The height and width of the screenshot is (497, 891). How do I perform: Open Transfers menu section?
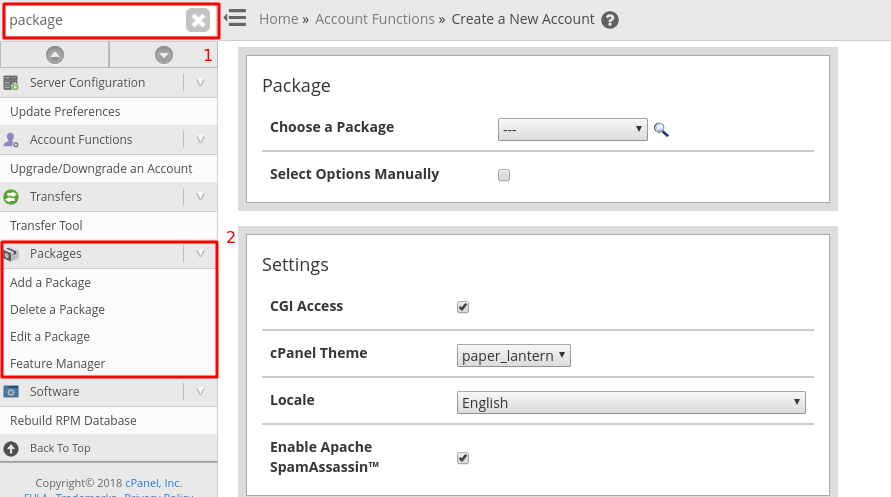56,197
